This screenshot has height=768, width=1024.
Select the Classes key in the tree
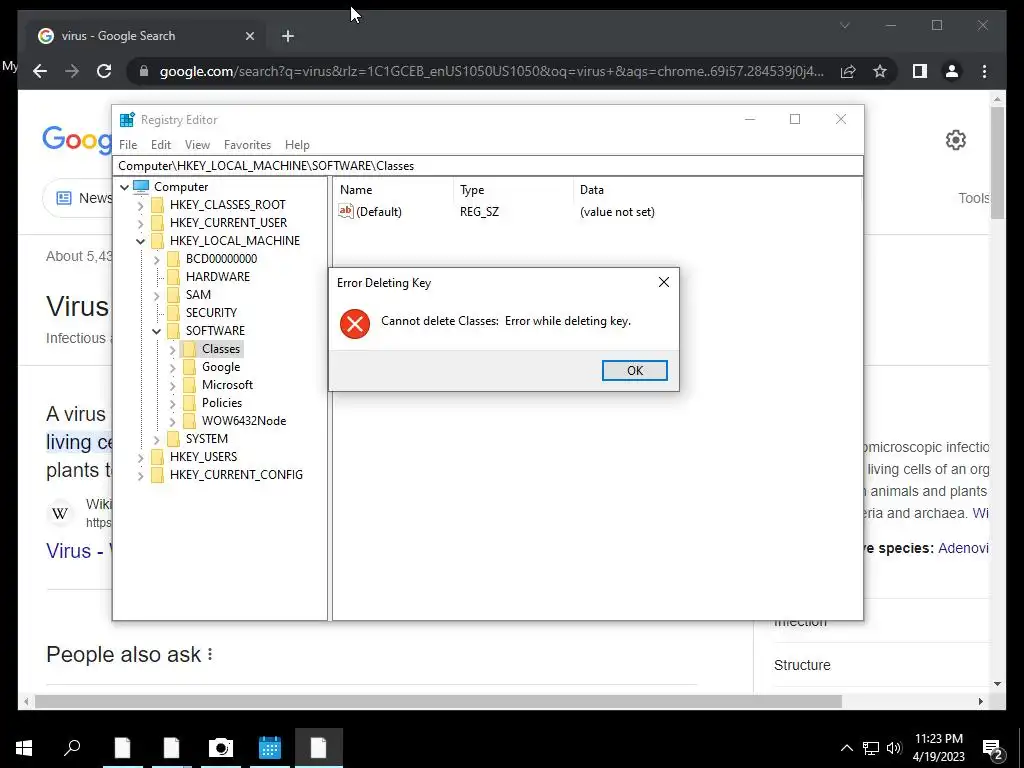click(x=221, y=349)
